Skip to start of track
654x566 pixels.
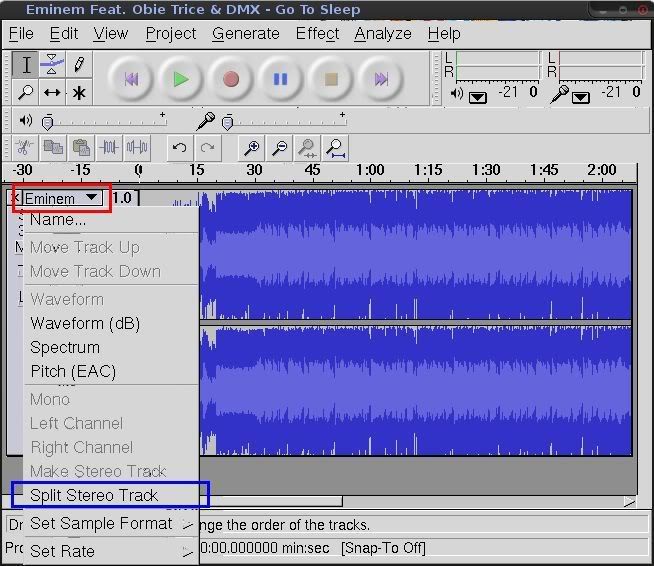[131, 79]
